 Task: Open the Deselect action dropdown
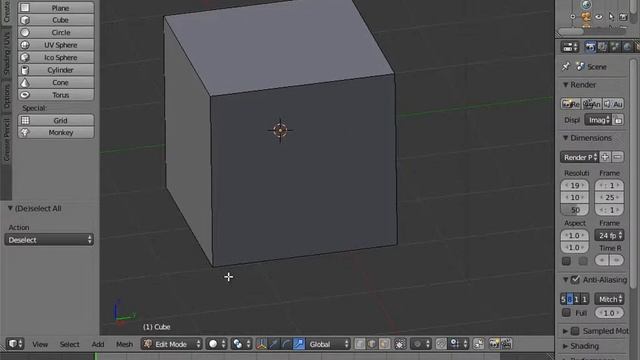click(x=49, y=240)
